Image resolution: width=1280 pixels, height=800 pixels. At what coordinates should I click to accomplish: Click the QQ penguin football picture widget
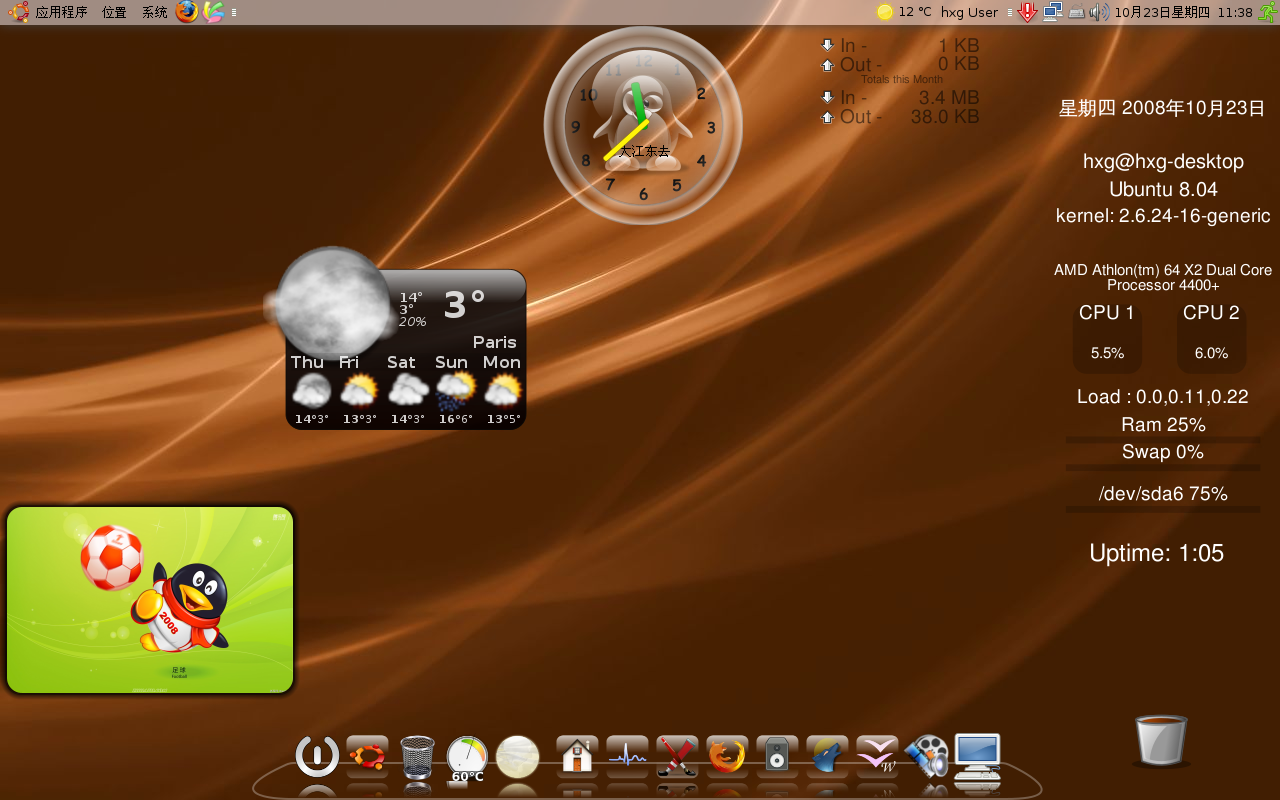[150, 600]
